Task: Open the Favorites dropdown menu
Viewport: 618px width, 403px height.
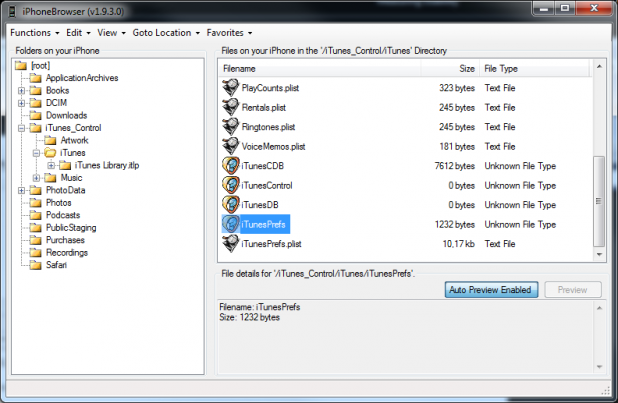Action: [229, 33]
